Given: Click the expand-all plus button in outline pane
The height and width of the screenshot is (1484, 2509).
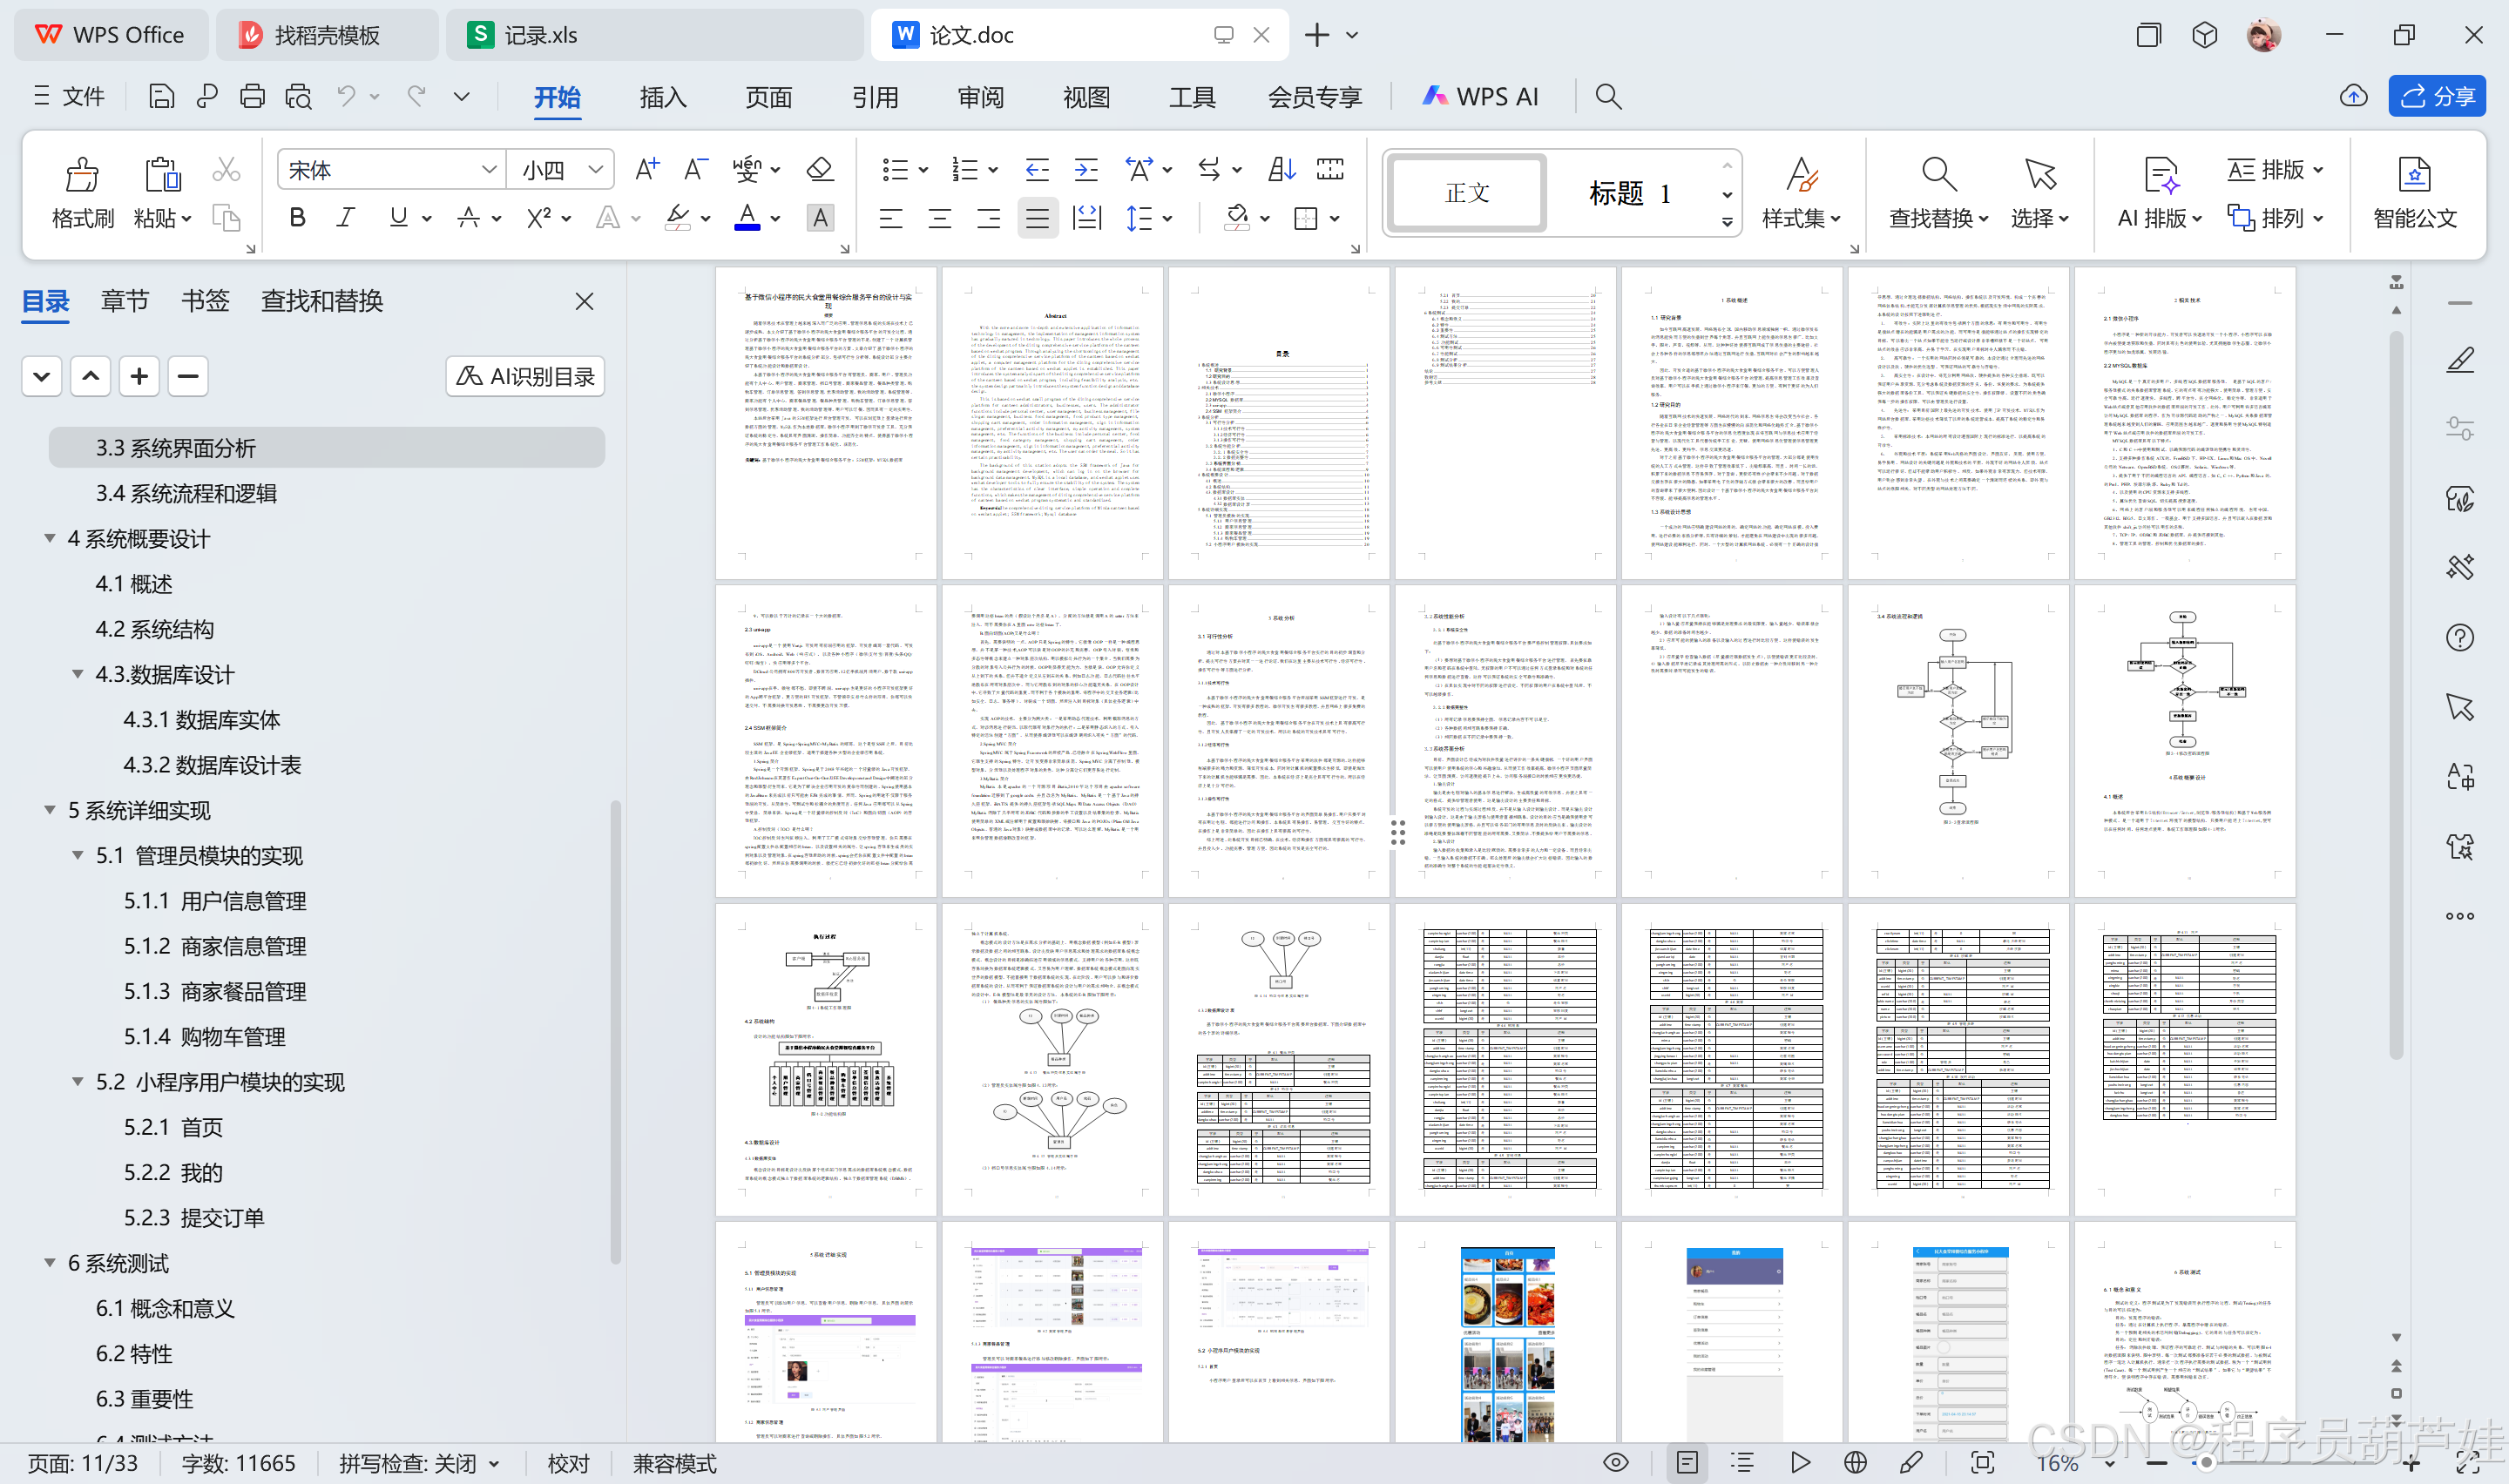Looking at the screenshot, I should click(x=139, y=376).
